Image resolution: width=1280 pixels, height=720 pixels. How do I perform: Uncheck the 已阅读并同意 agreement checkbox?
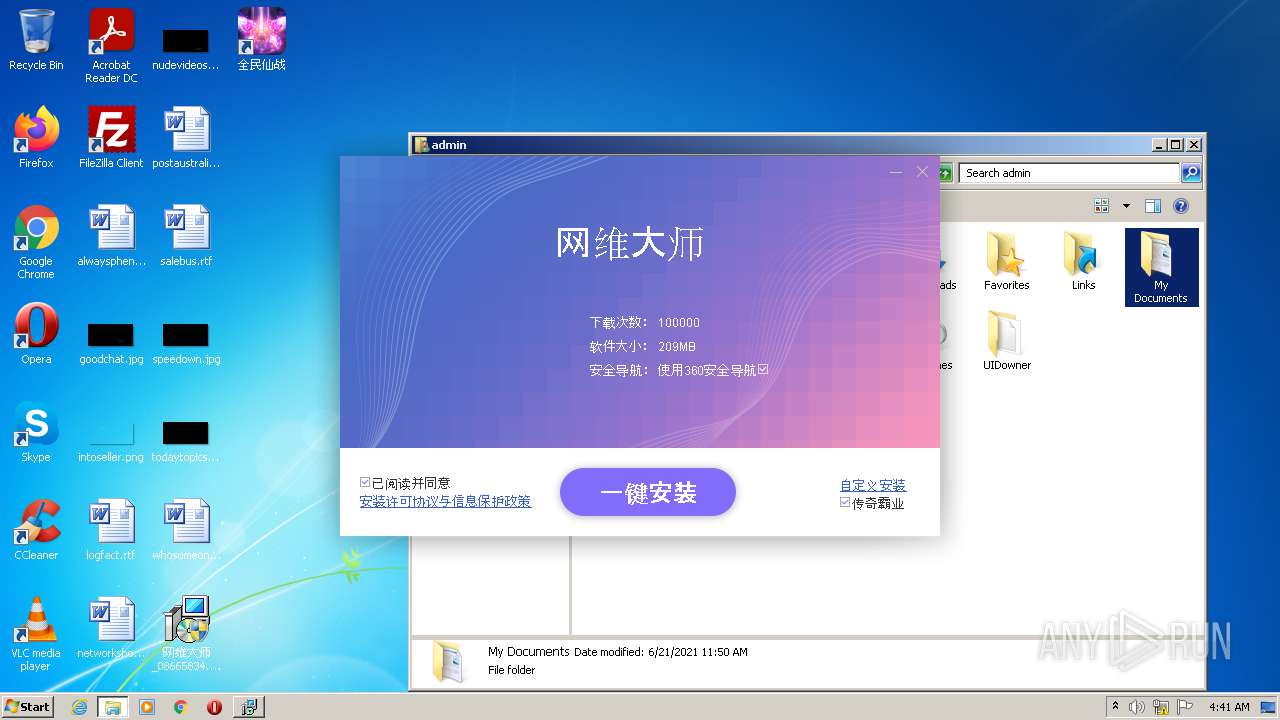click(365, 482)
